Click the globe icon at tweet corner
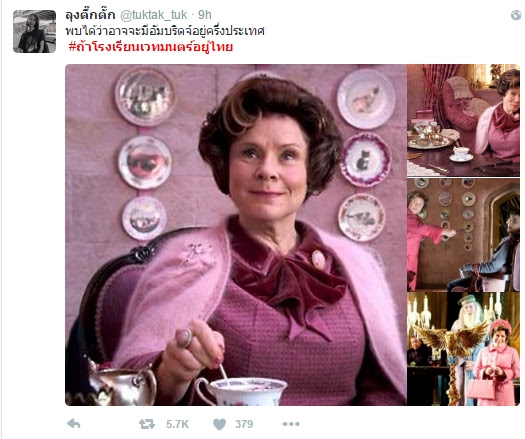The width and height of the screenshot is (525, 439). tap(516, 15)
